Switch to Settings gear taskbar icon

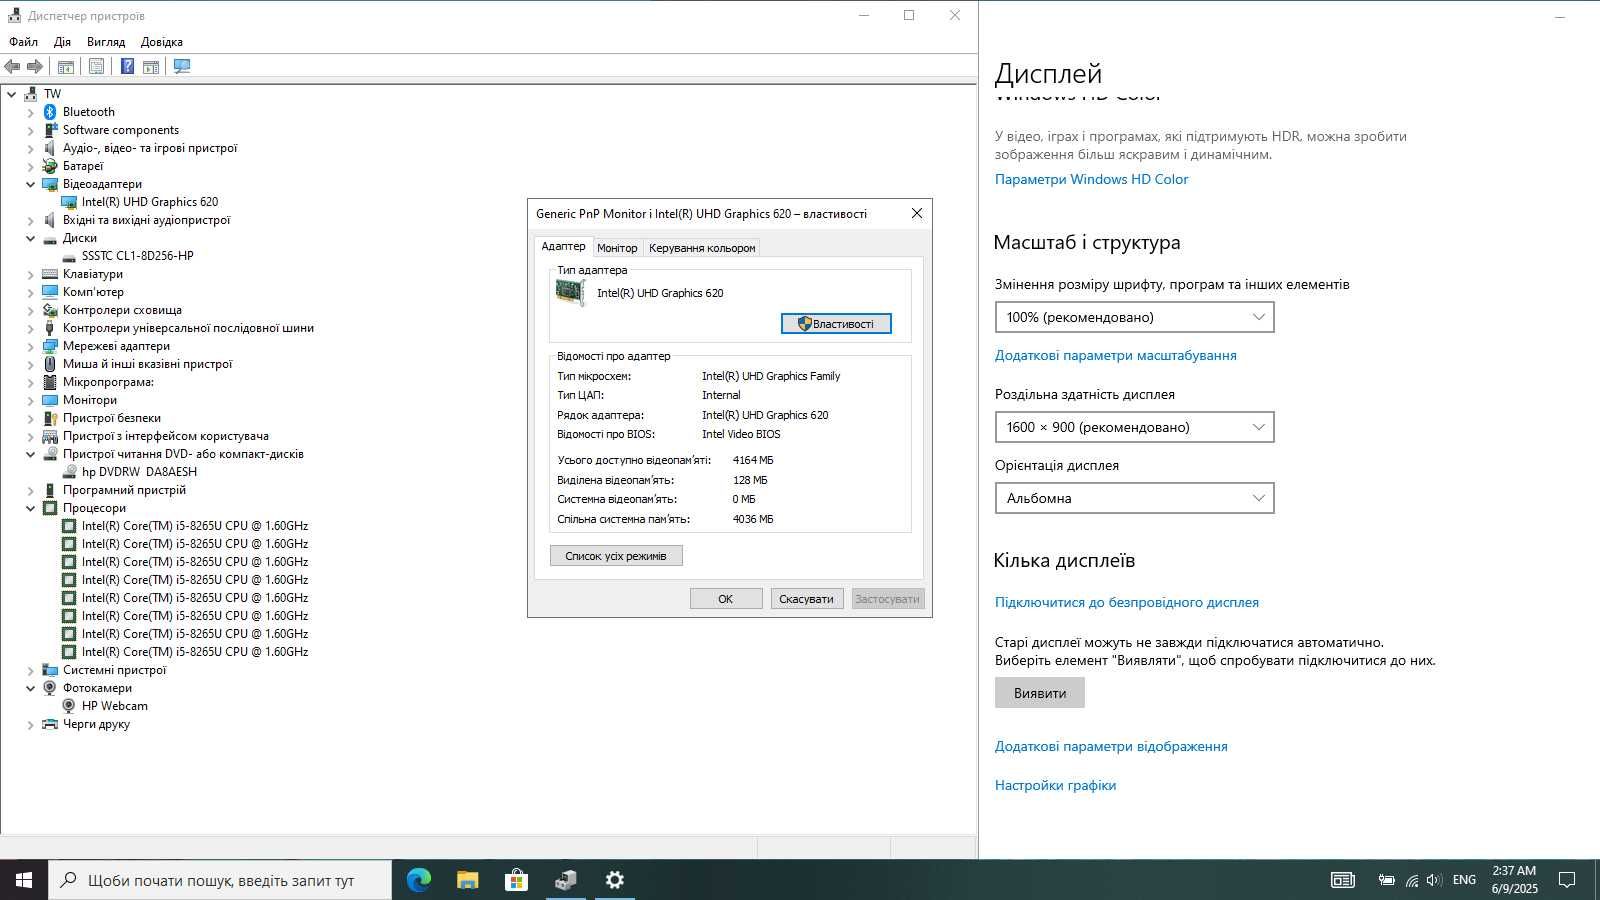pos(615,880)
